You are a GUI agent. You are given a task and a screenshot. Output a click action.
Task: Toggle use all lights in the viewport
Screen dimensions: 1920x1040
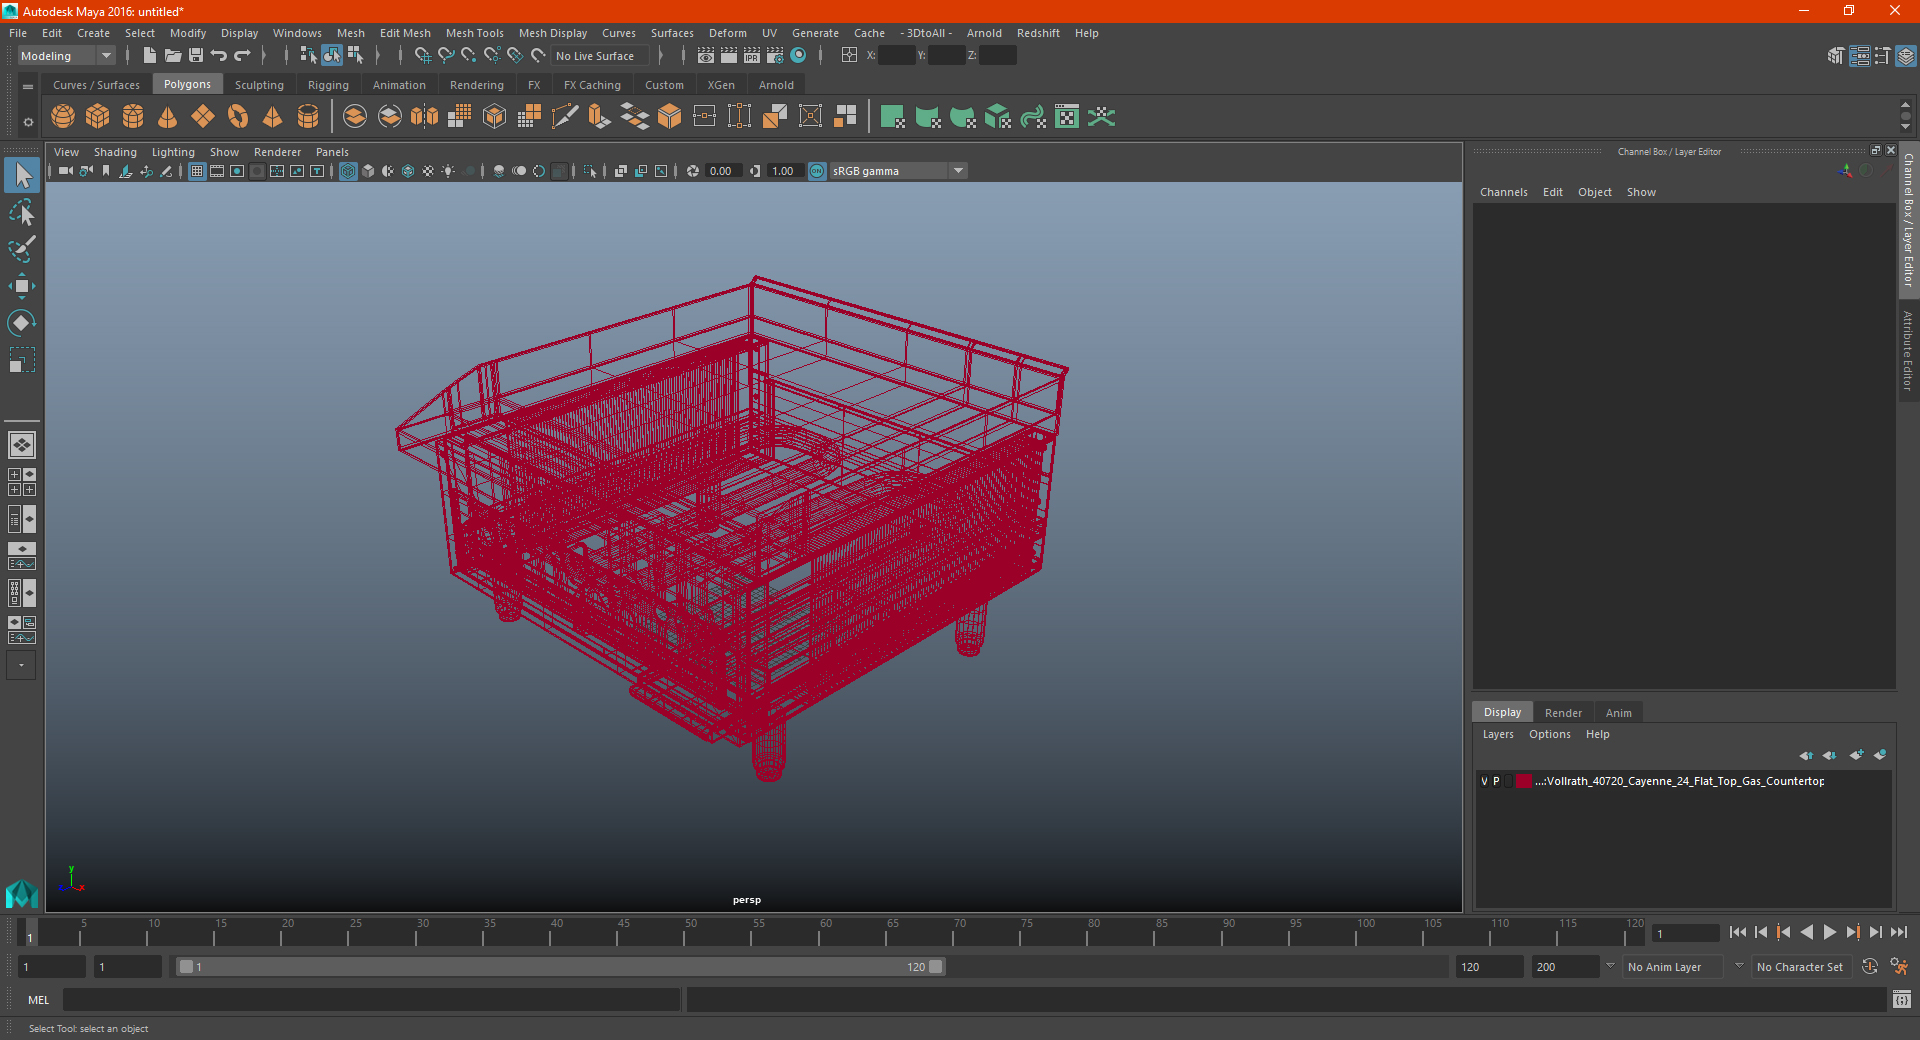[x=448, y=171]
